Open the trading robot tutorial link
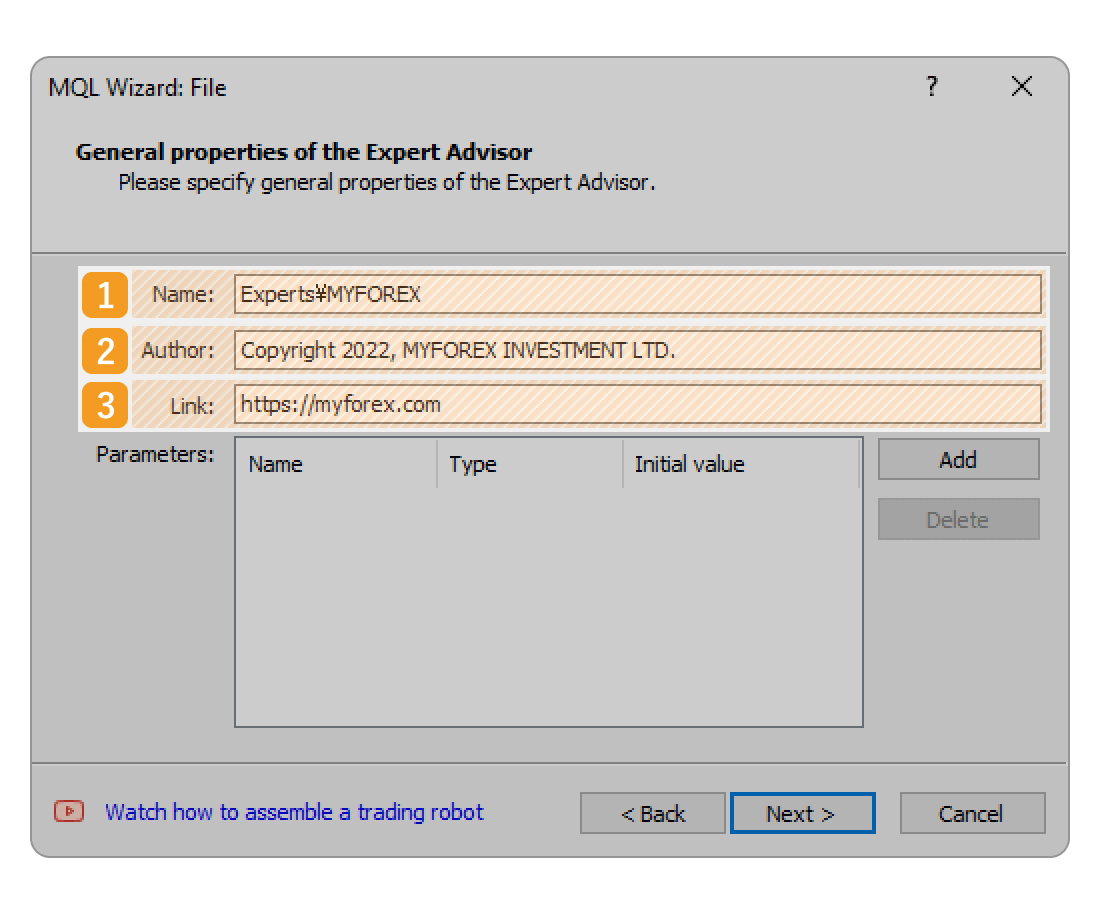Viewport: 1100px width, 914px height. [x=294, y=812]
